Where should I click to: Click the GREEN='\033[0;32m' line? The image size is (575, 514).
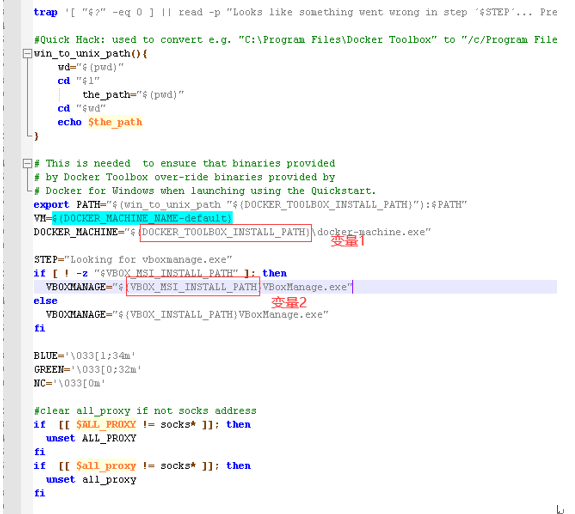point(88,370)
